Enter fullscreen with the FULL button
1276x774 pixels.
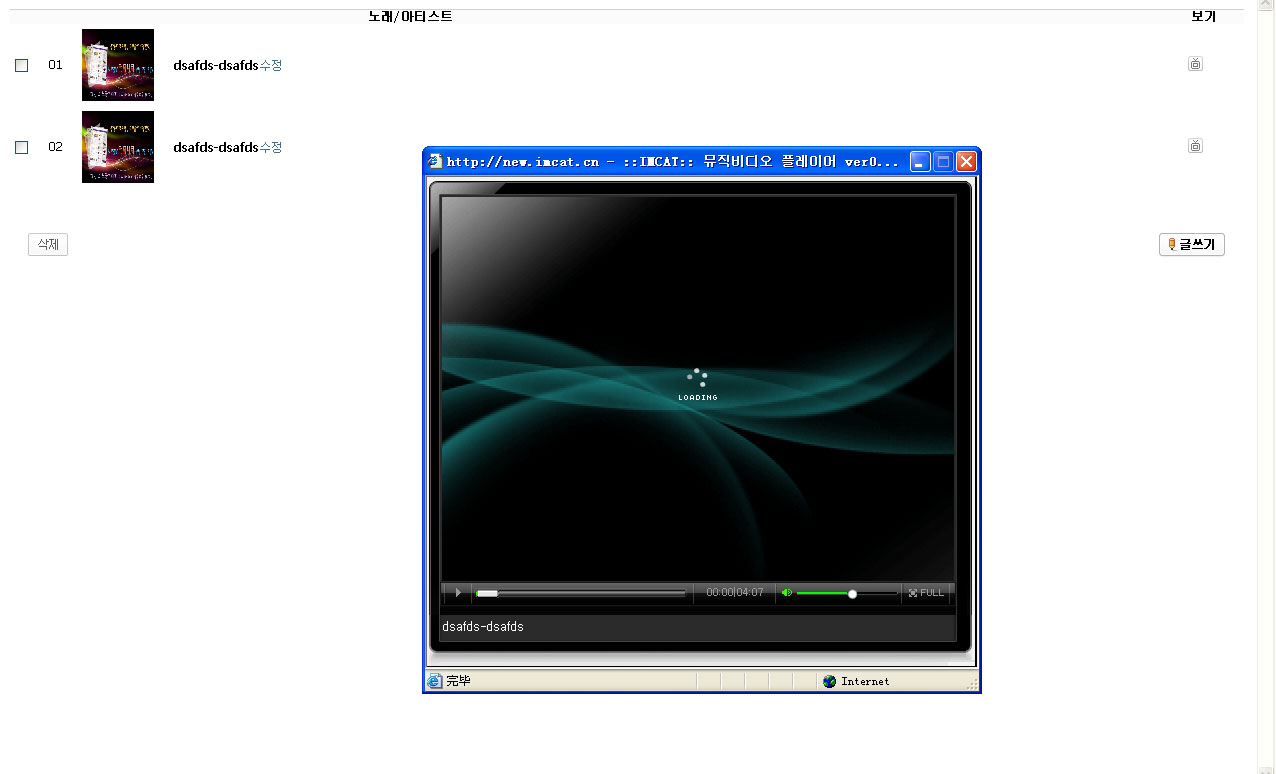point(926,593)
